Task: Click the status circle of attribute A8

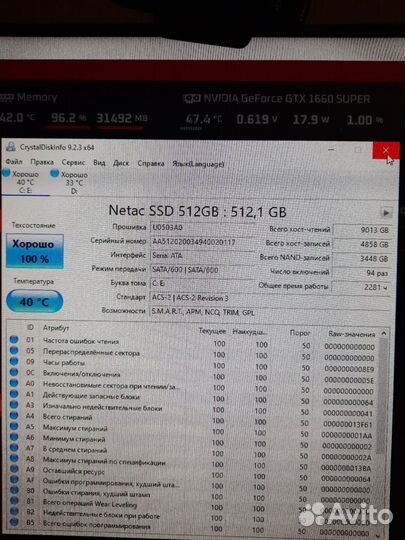Action: click(x=14, y=458)
